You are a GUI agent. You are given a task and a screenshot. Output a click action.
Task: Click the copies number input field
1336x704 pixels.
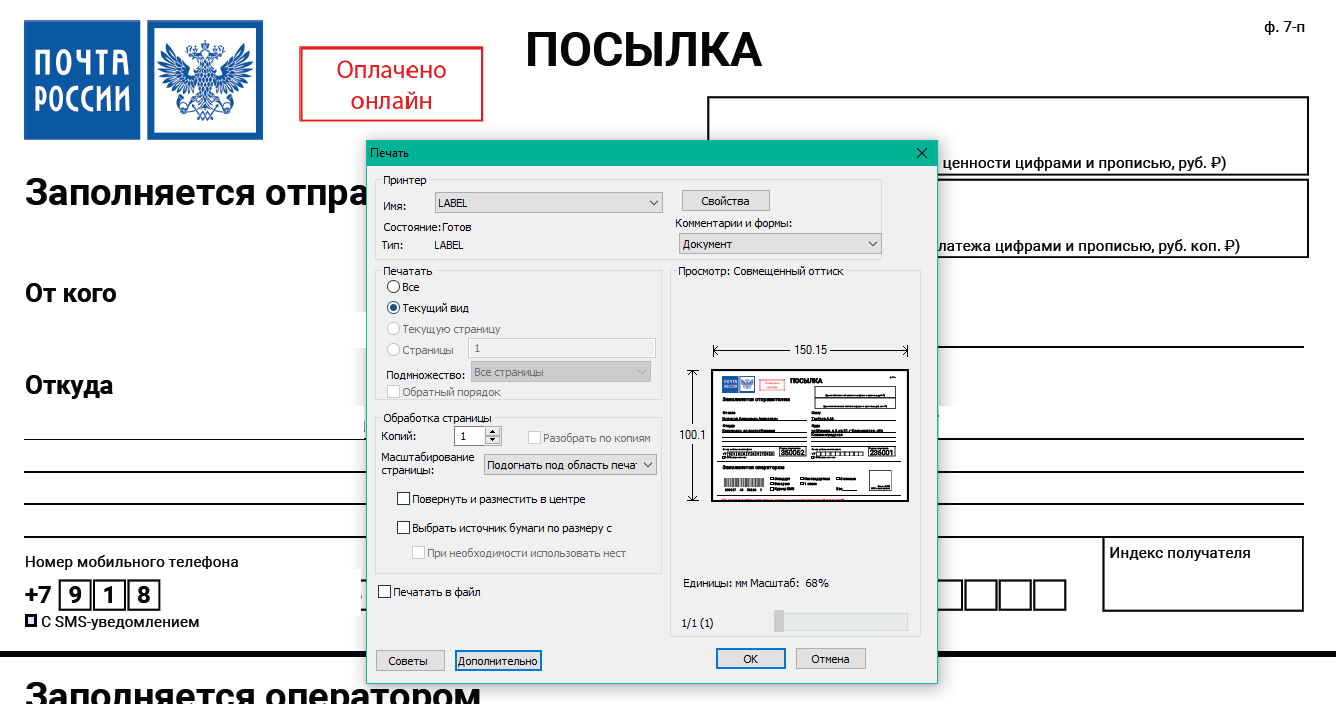469,437
